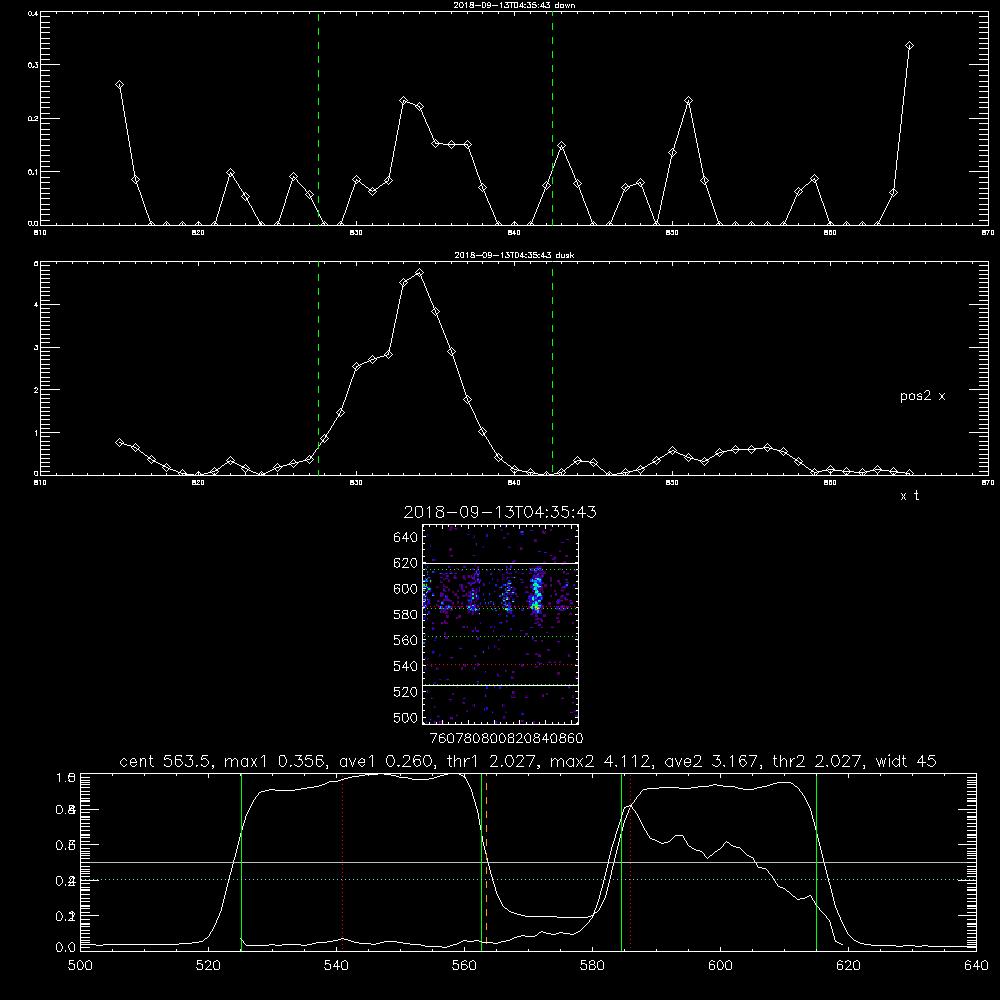Click "580" on the bottom profile plot axis
The width and height of the screenshot is (1000, 1000).
click(x=592, y=966)
